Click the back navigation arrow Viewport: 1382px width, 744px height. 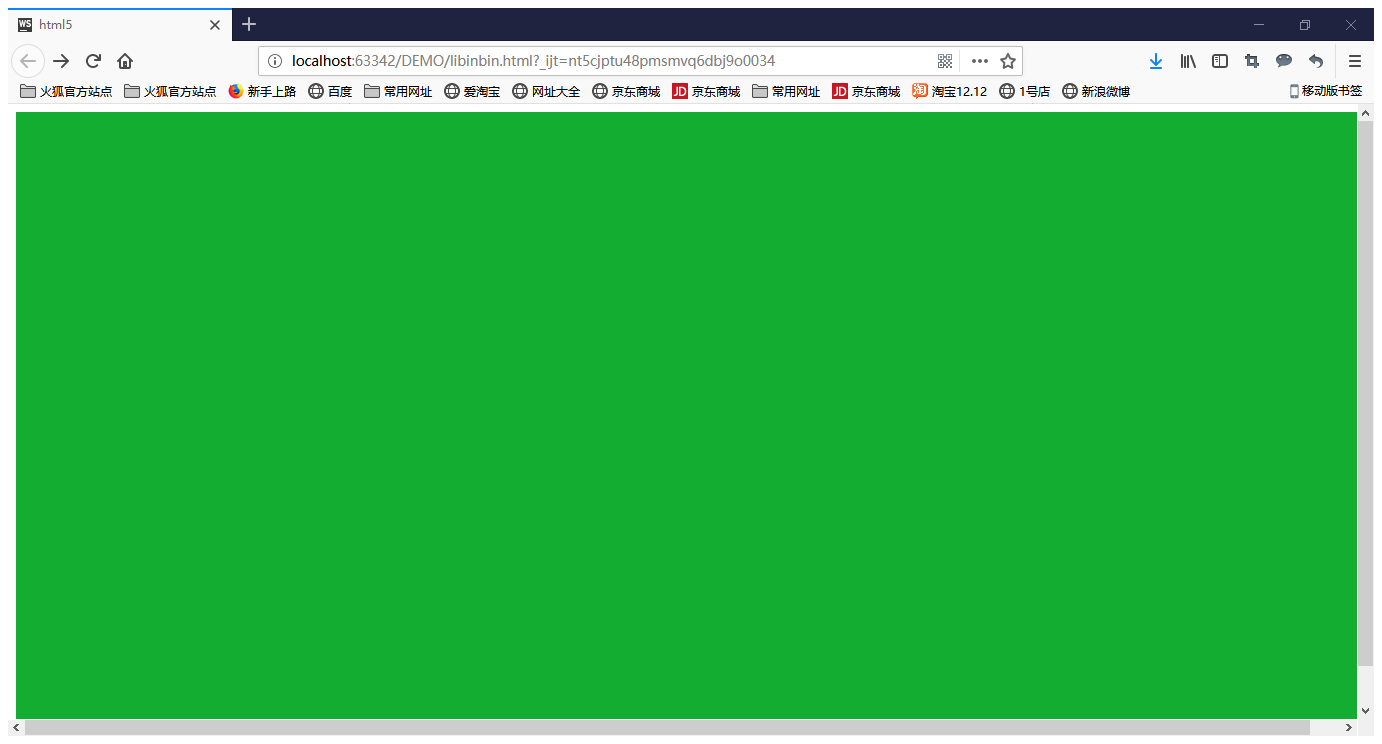(28, 61)
